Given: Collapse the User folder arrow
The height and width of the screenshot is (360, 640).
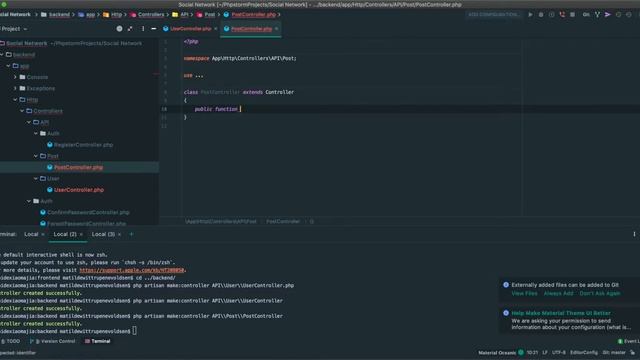Looking at the screenshot, I should pos(36,178).
